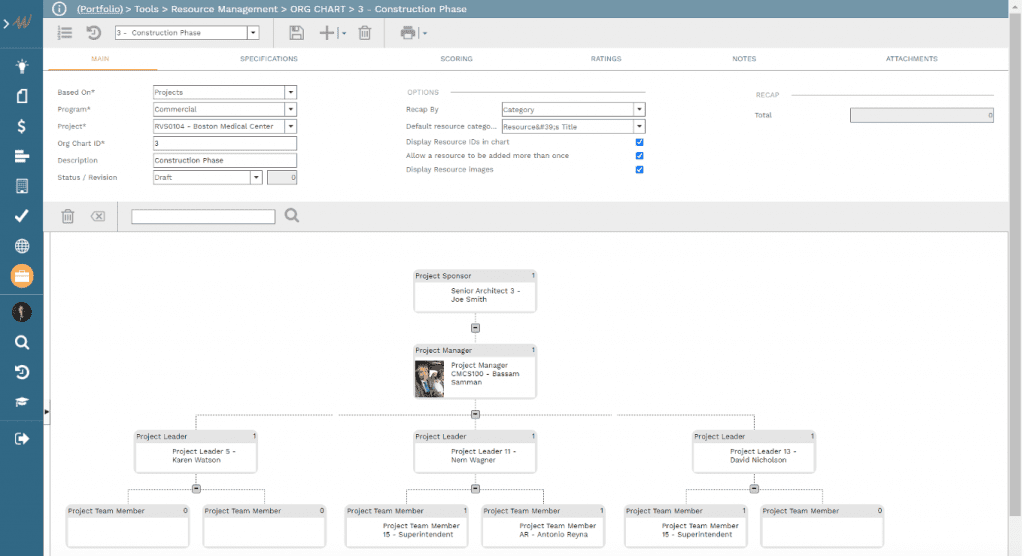The height and width of the screenshot is (556, 1024).
Task: Open search from the sidebar magnifier
Action: [x=22, y=342]
